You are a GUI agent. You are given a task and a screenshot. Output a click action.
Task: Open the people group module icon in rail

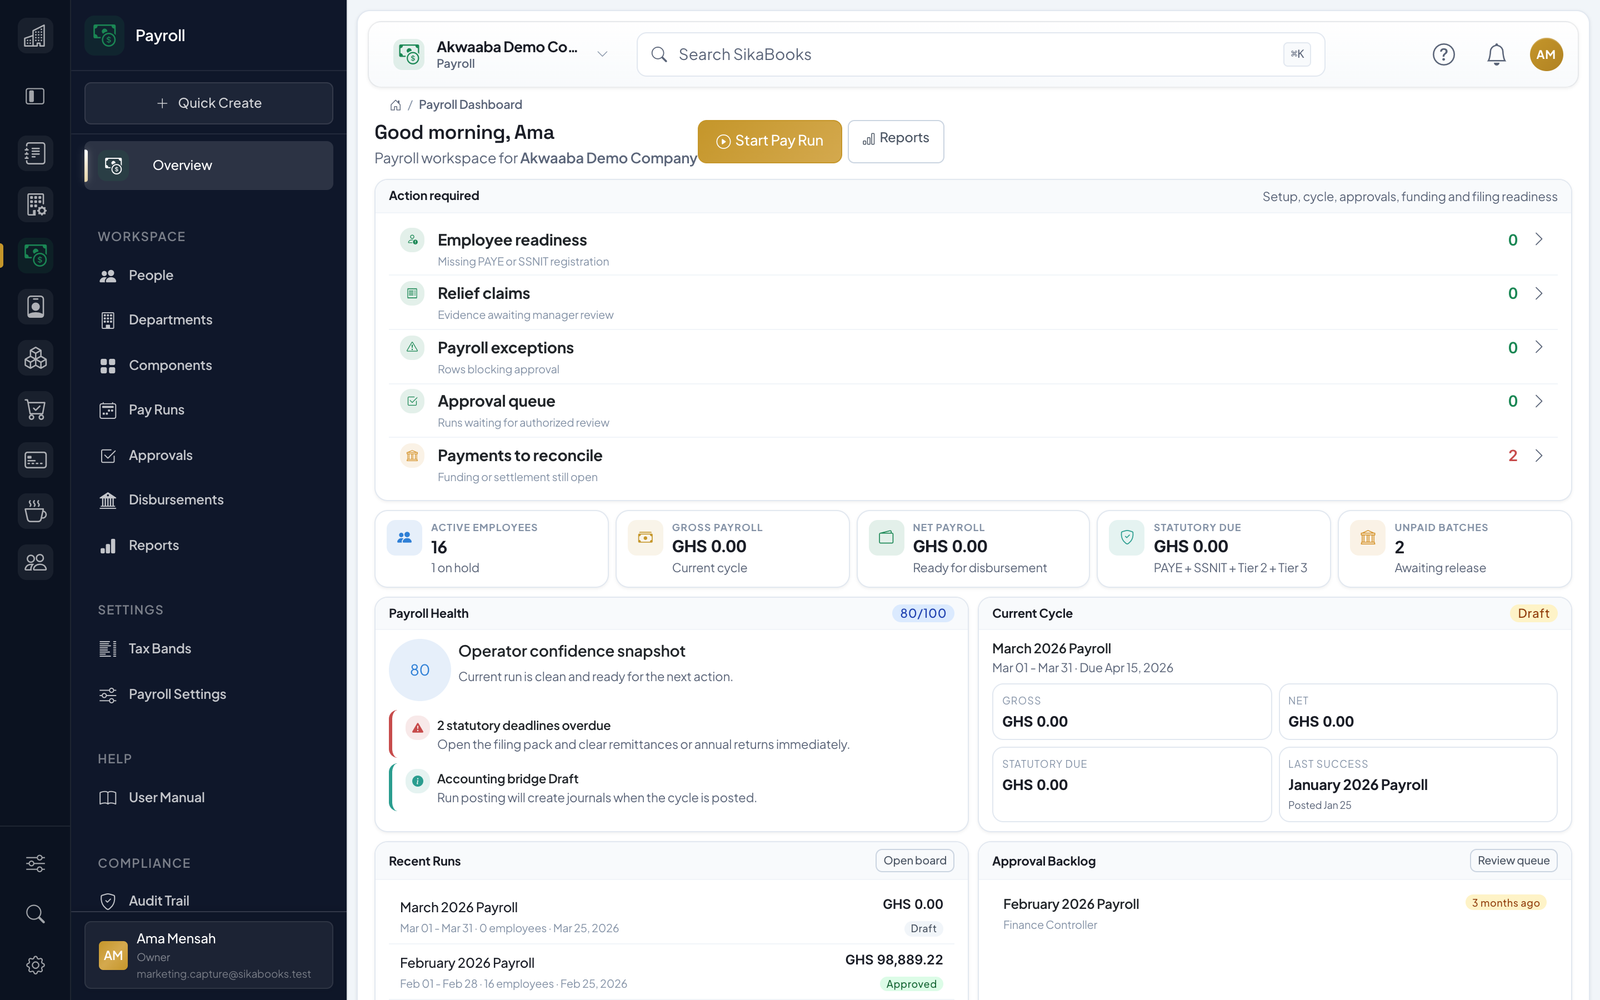pyautogui.click(x=35, y=562)
